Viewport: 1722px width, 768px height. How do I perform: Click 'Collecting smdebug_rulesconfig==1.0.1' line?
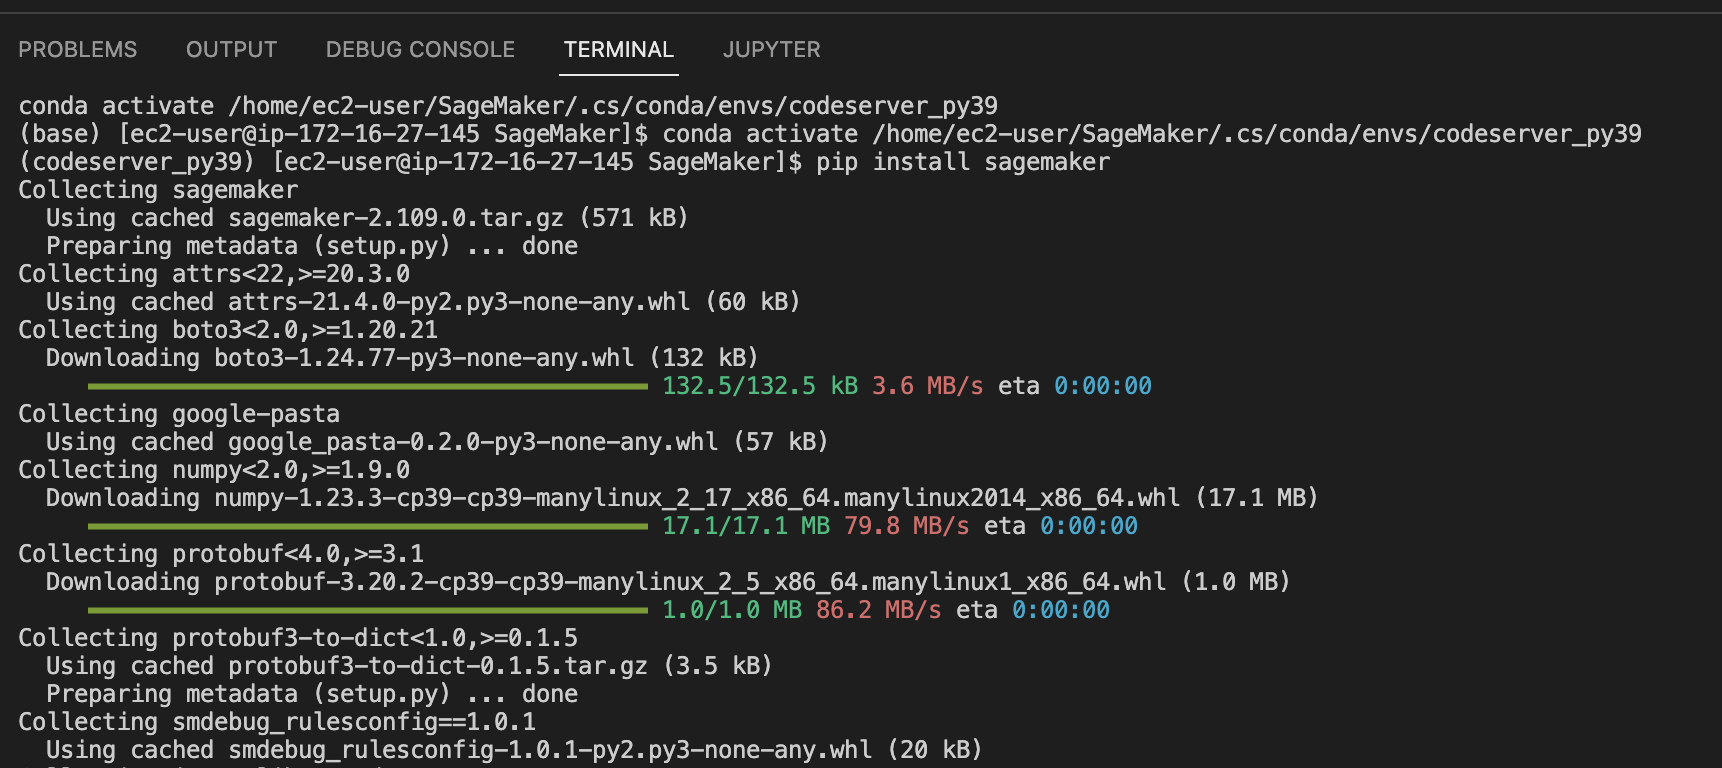click(x=277, y=722)
